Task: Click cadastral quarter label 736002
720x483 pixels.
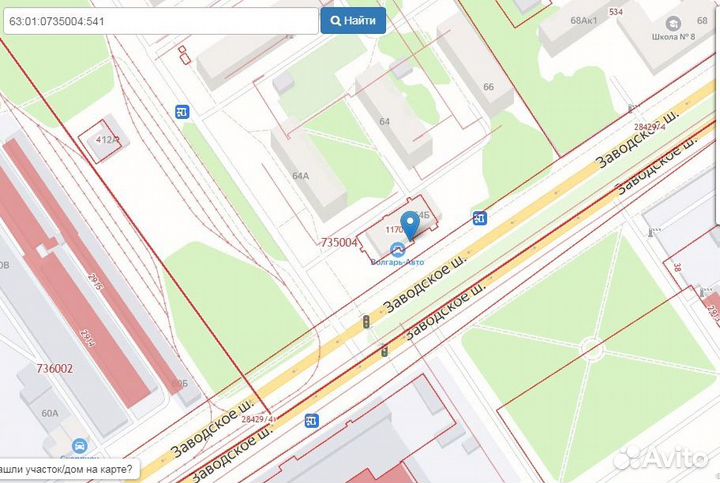Action: [x=54, y=368]
